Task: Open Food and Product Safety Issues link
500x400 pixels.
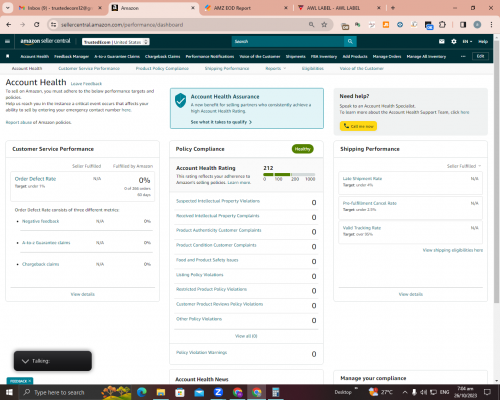Action: point(207,260)
